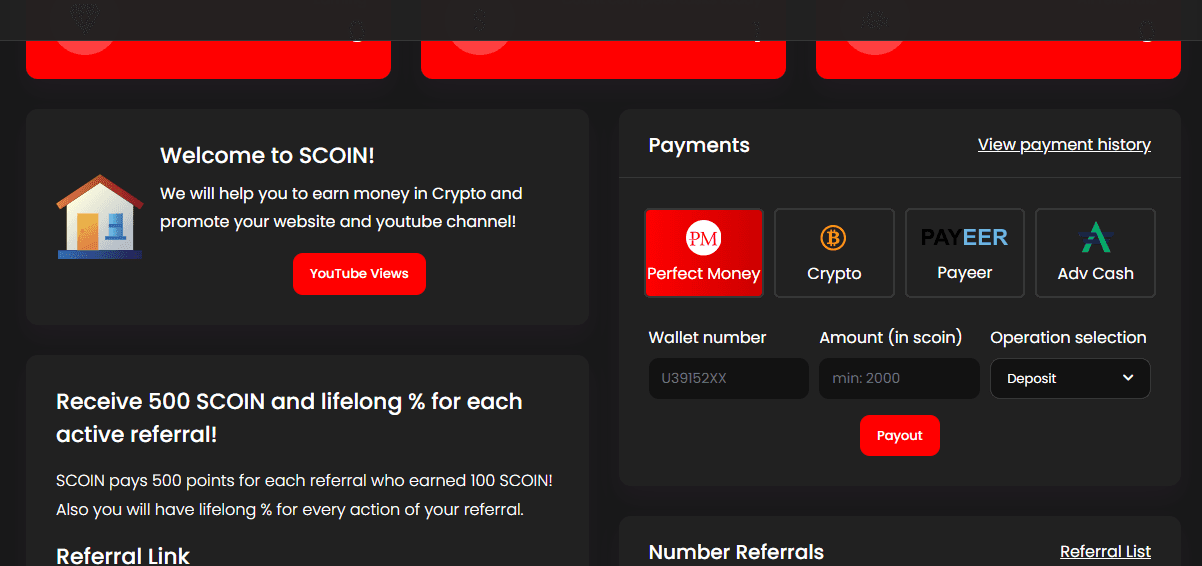Click the Welcome to SCOIN heading
1202x566 pixels.
267,155
